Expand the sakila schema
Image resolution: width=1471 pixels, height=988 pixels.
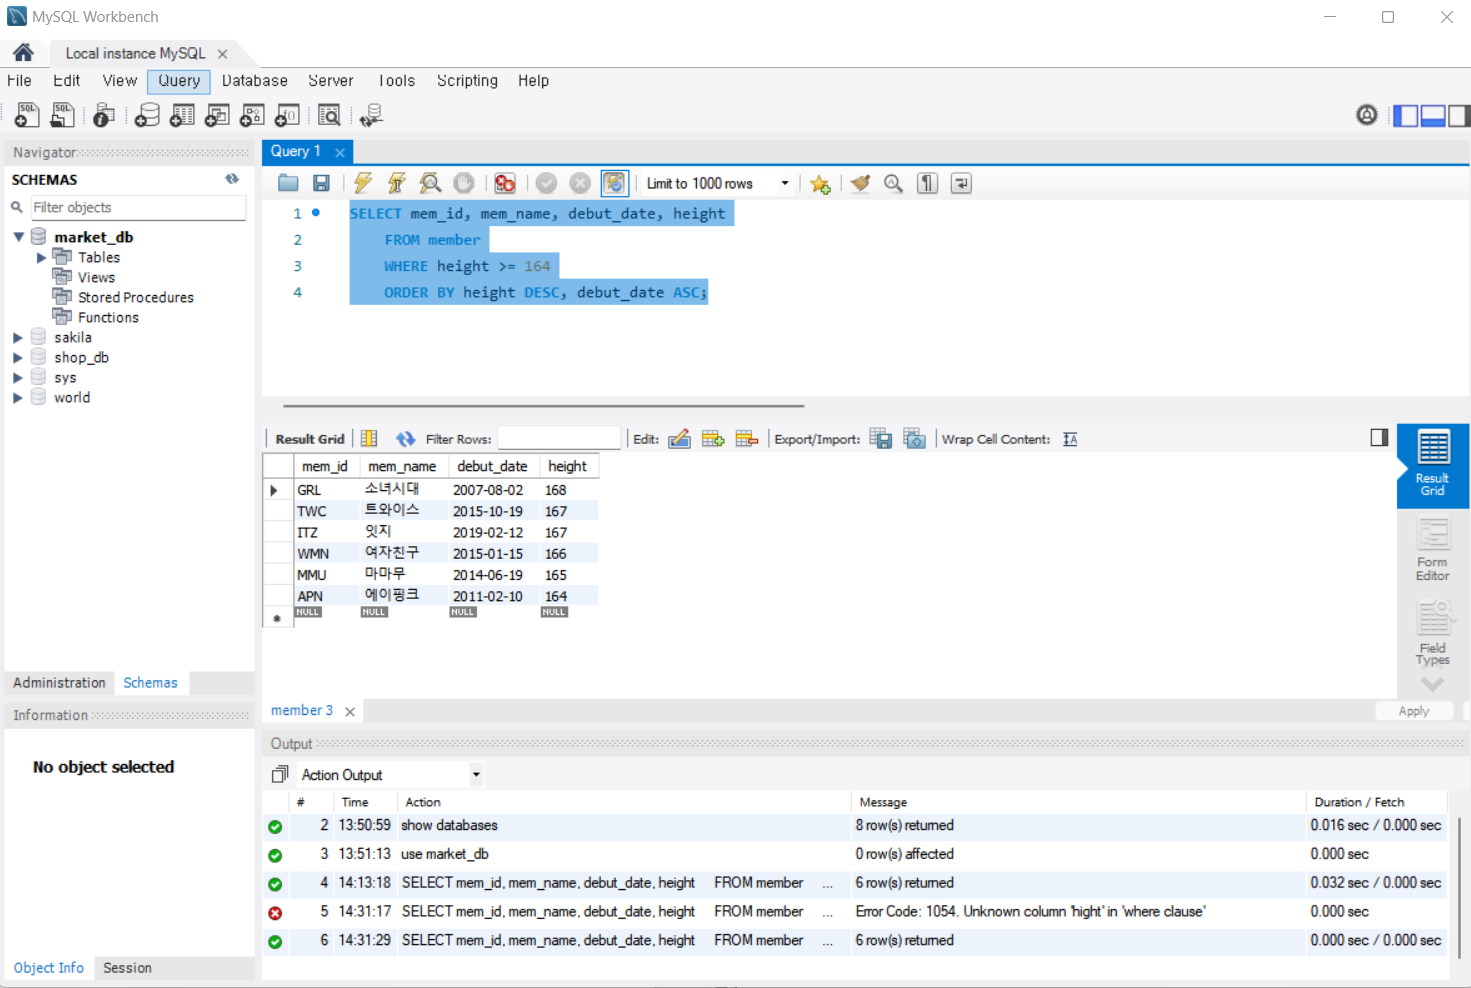pyautogui.click(x=18, y=337)
